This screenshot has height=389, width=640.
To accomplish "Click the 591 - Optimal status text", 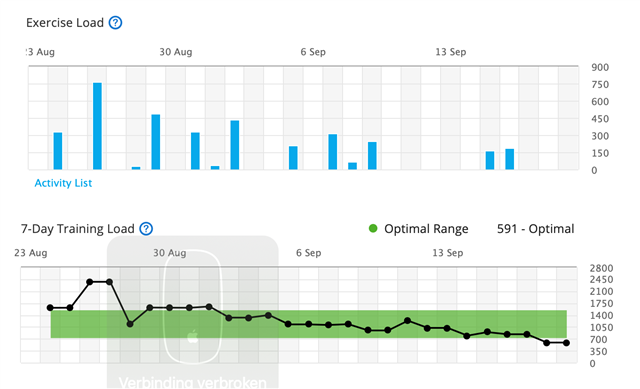I will click(x=536, y=229).
